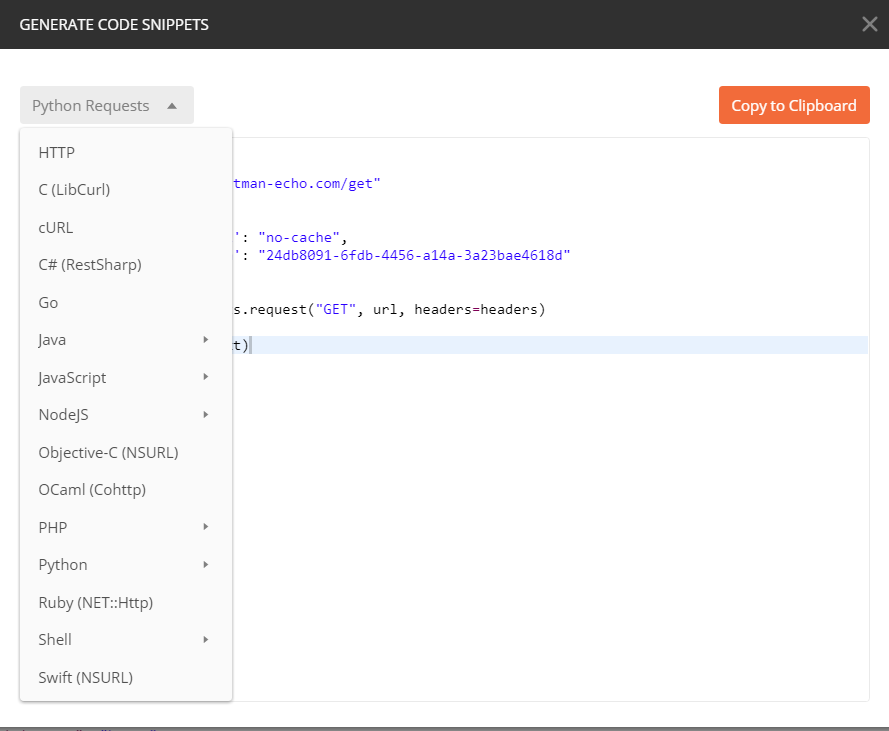This screenshot has height=731, width=889.
Task: Open the Shell submenu
Action: pyautogui.click(x=54, y=639)
